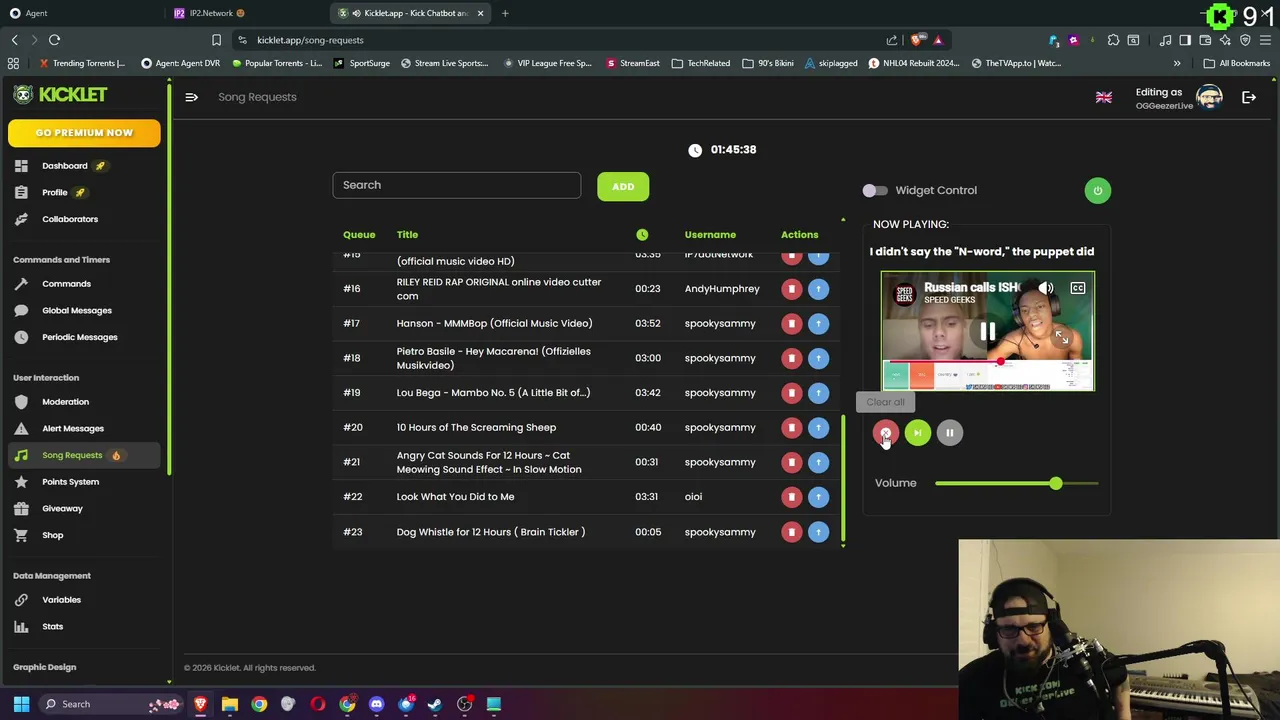Pause playback with the grey pause button
1280x720 pixels.
point(949,432)
